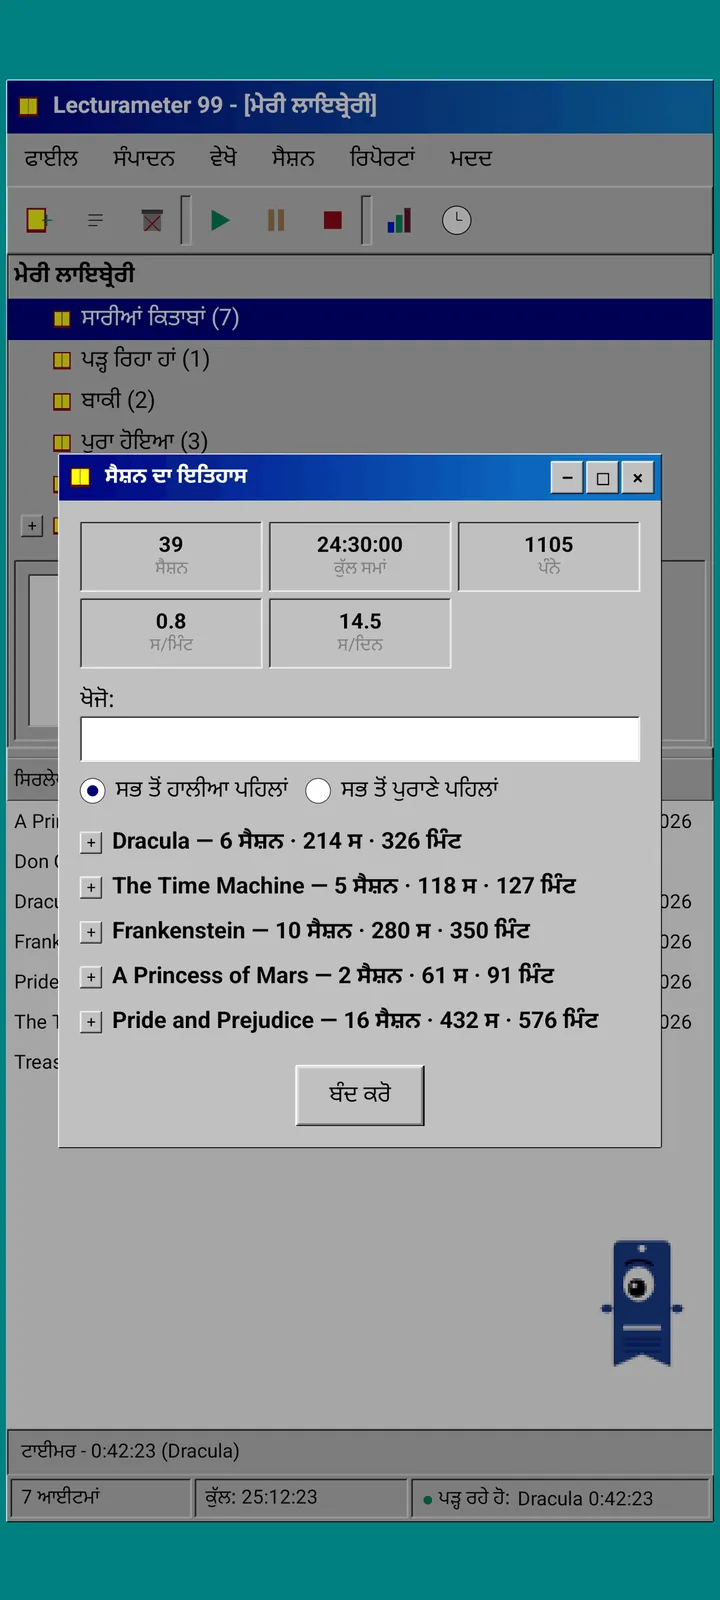Click the A Princess of Mars — 2 ਸੈਸ਼ਨ row text
The image size is (720, 1600).
click(x=333, y=976)
